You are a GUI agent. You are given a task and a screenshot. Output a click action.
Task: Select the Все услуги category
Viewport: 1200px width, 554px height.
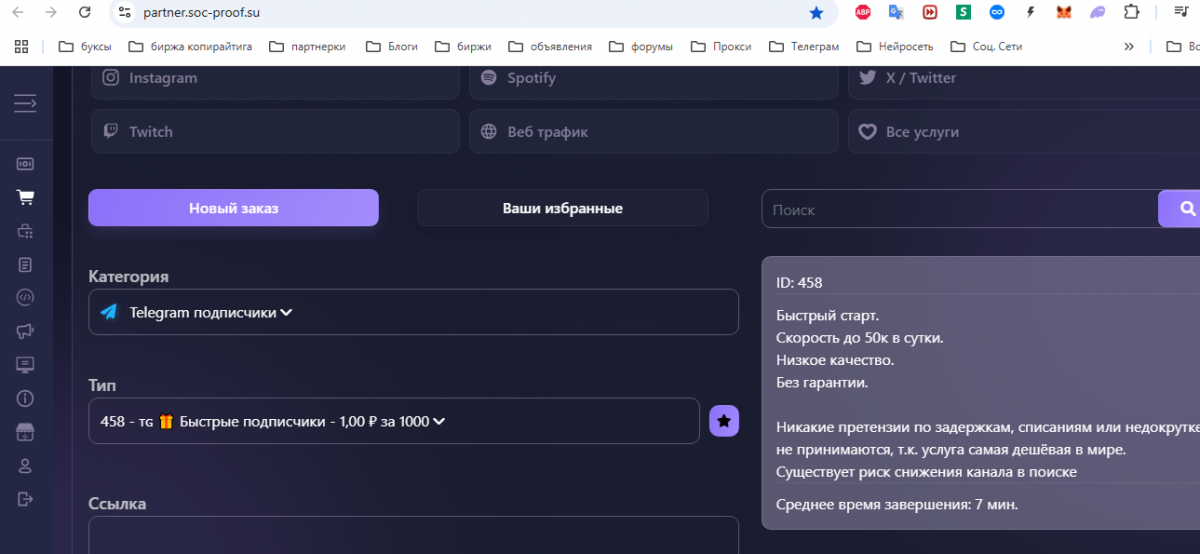pos(1024,131)
